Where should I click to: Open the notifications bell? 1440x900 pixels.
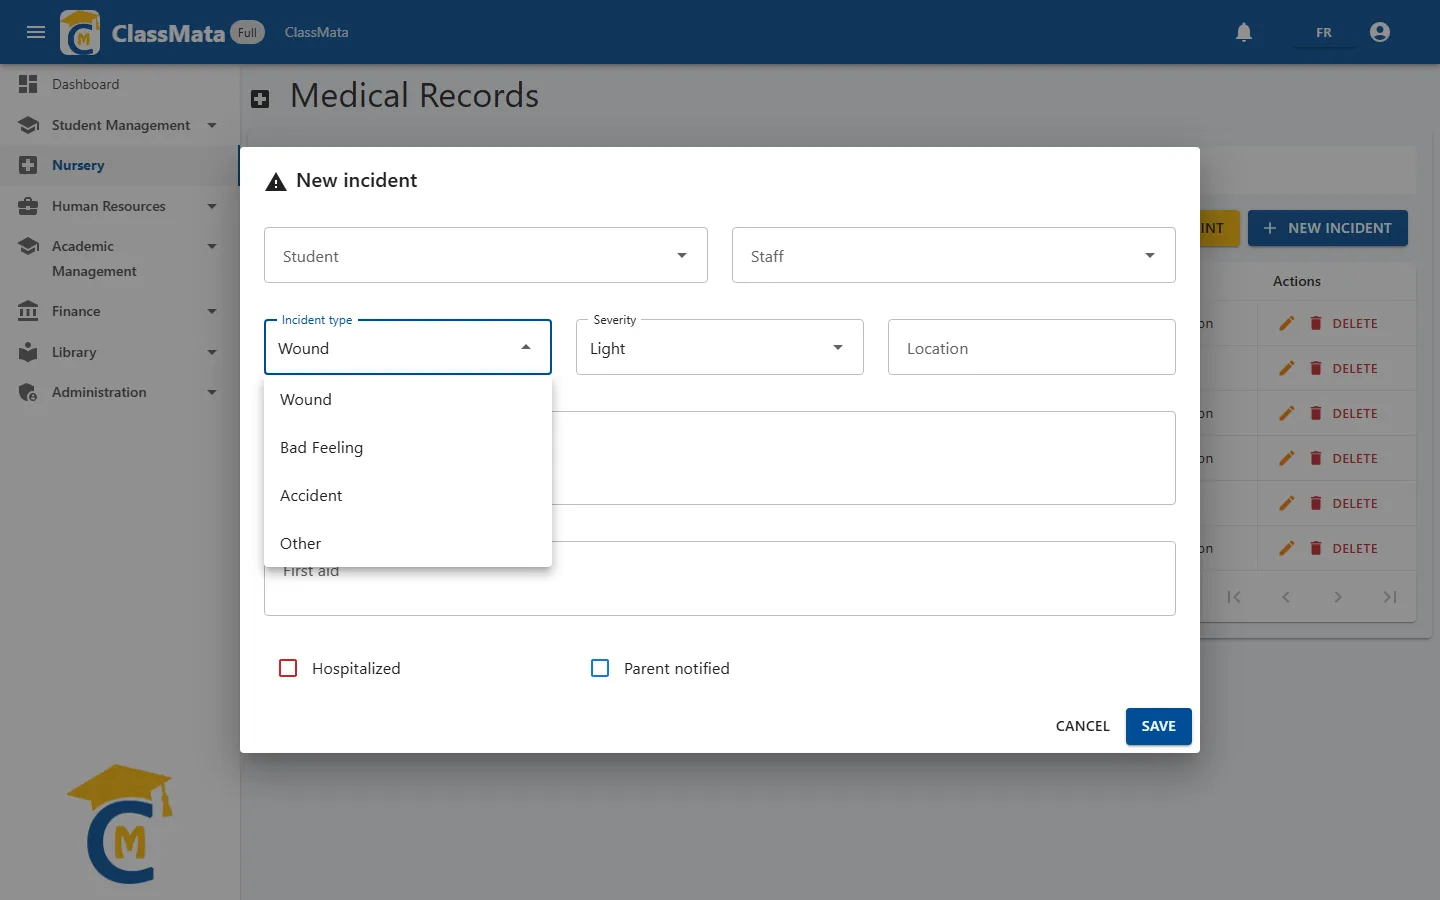1244,32
